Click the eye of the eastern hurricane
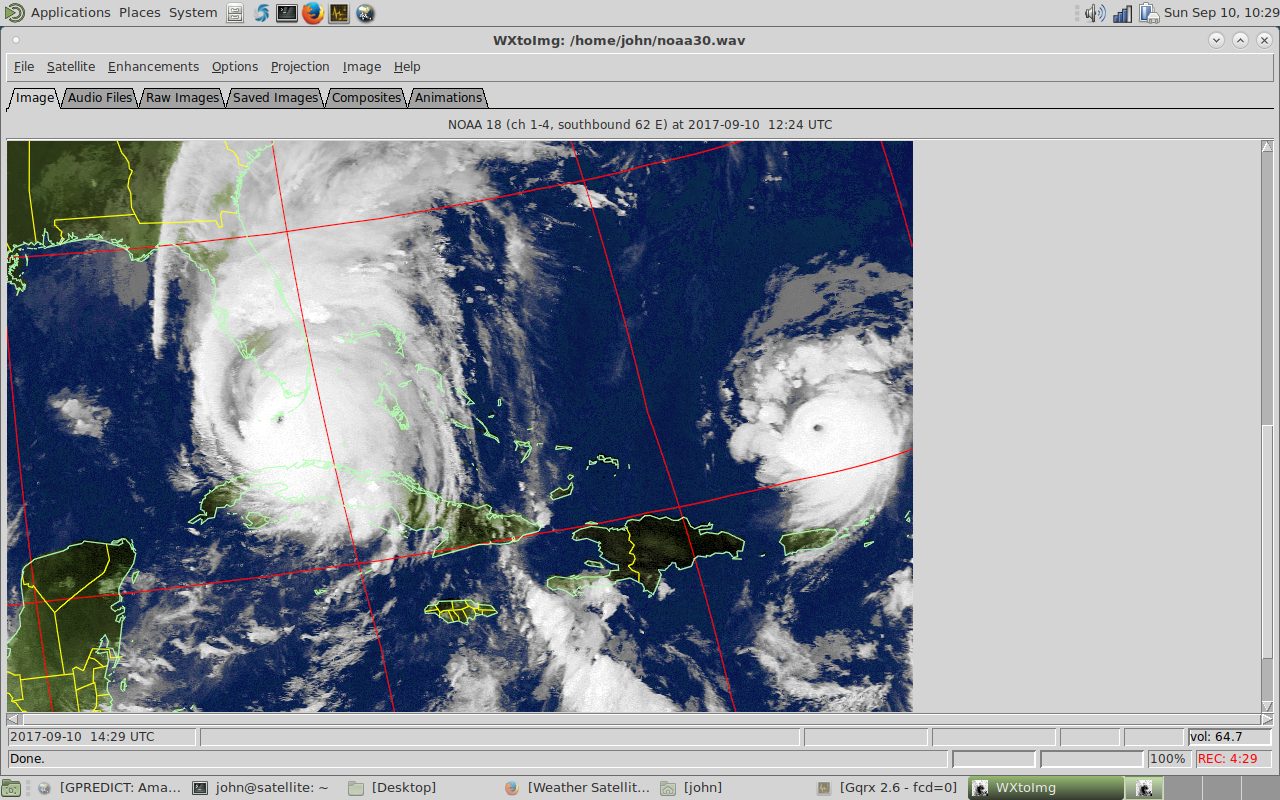Image resolution: width=1280 pixels, height=800 pixels. point(818,427)
